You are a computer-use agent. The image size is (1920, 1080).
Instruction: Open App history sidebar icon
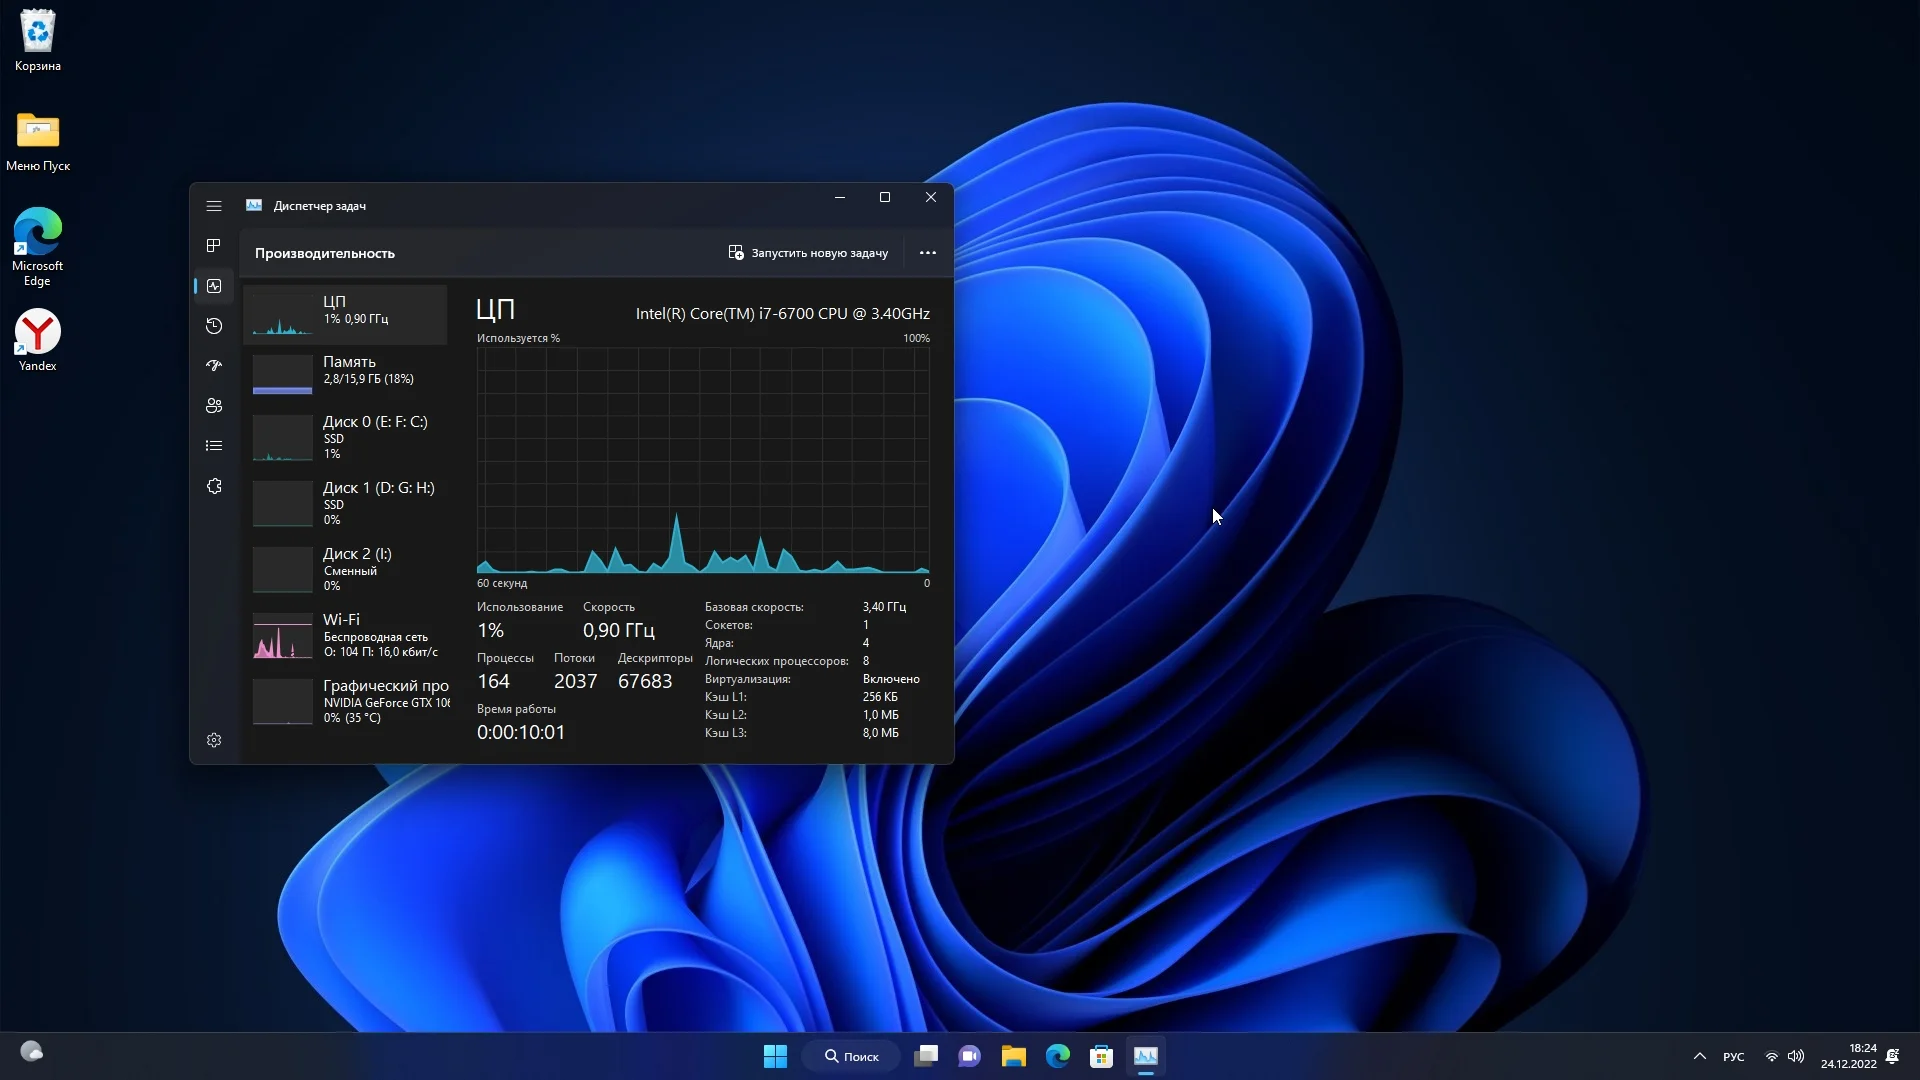213,326
